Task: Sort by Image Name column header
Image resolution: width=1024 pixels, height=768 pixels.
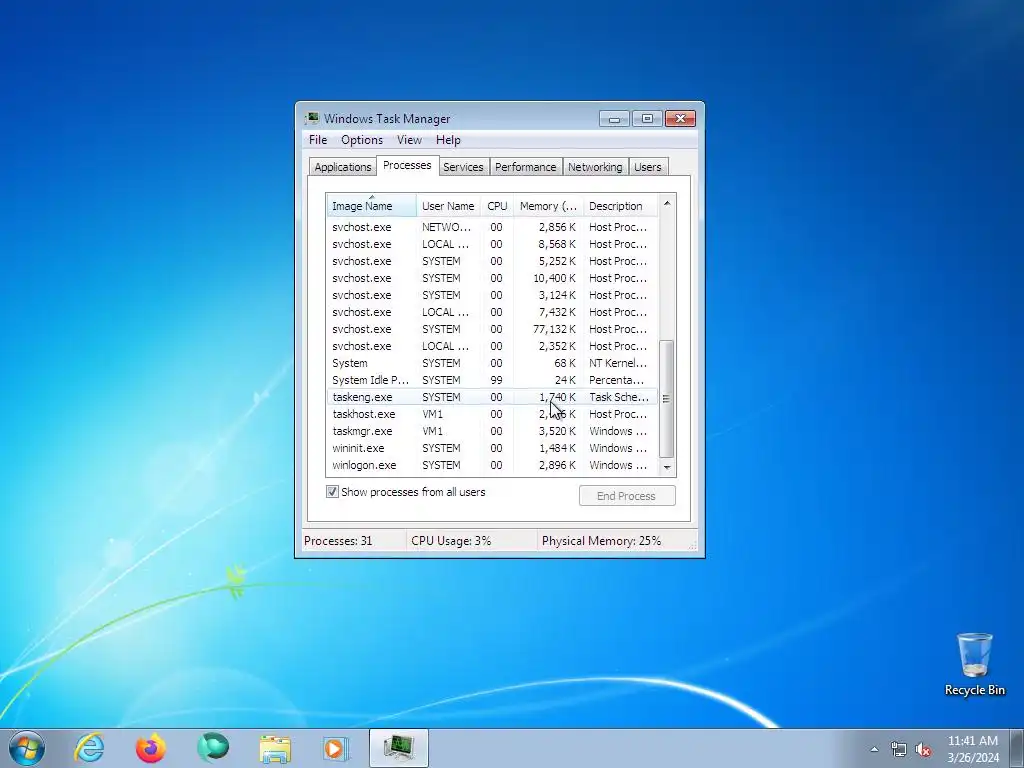Action: (x=371, y=206)
